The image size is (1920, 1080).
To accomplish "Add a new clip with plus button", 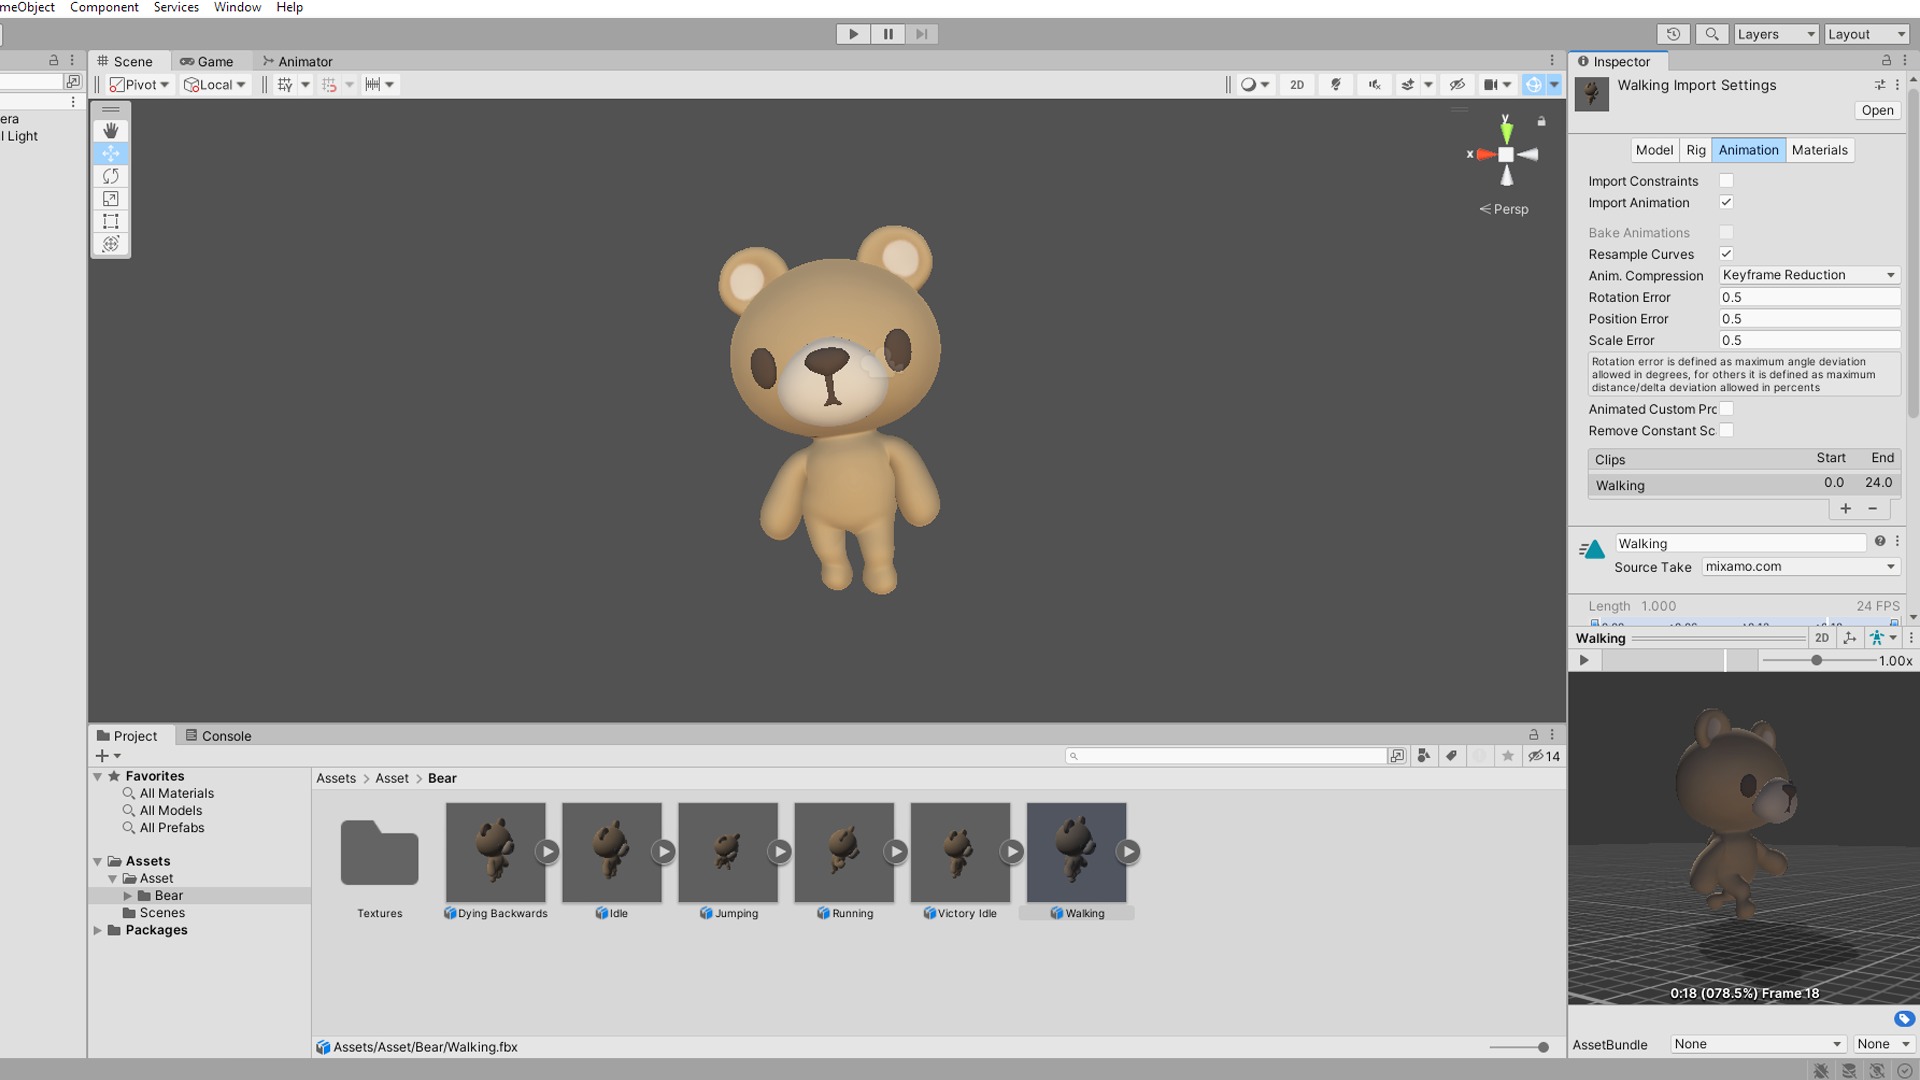I will 1845,509.
